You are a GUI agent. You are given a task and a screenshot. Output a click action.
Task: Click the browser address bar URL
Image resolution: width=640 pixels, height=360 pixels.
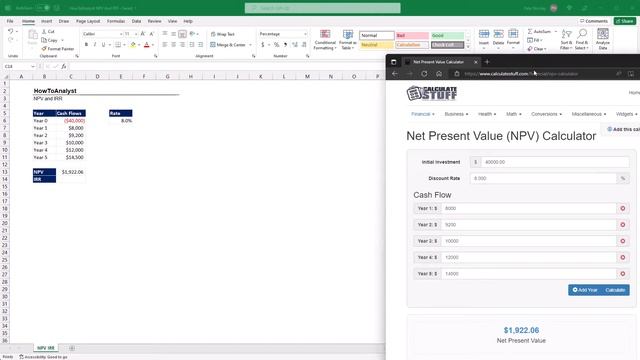coord(521,74)
